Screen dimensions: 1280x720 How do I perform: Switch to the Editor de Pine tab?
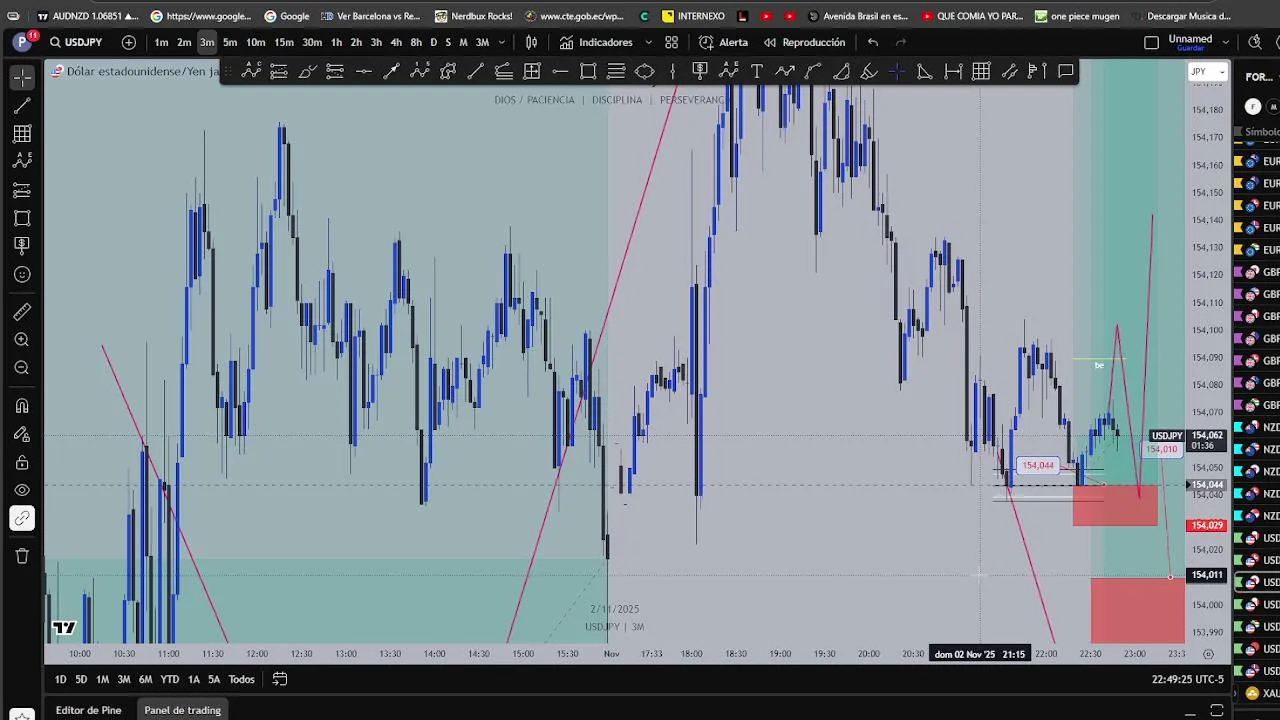click(88, 710)
